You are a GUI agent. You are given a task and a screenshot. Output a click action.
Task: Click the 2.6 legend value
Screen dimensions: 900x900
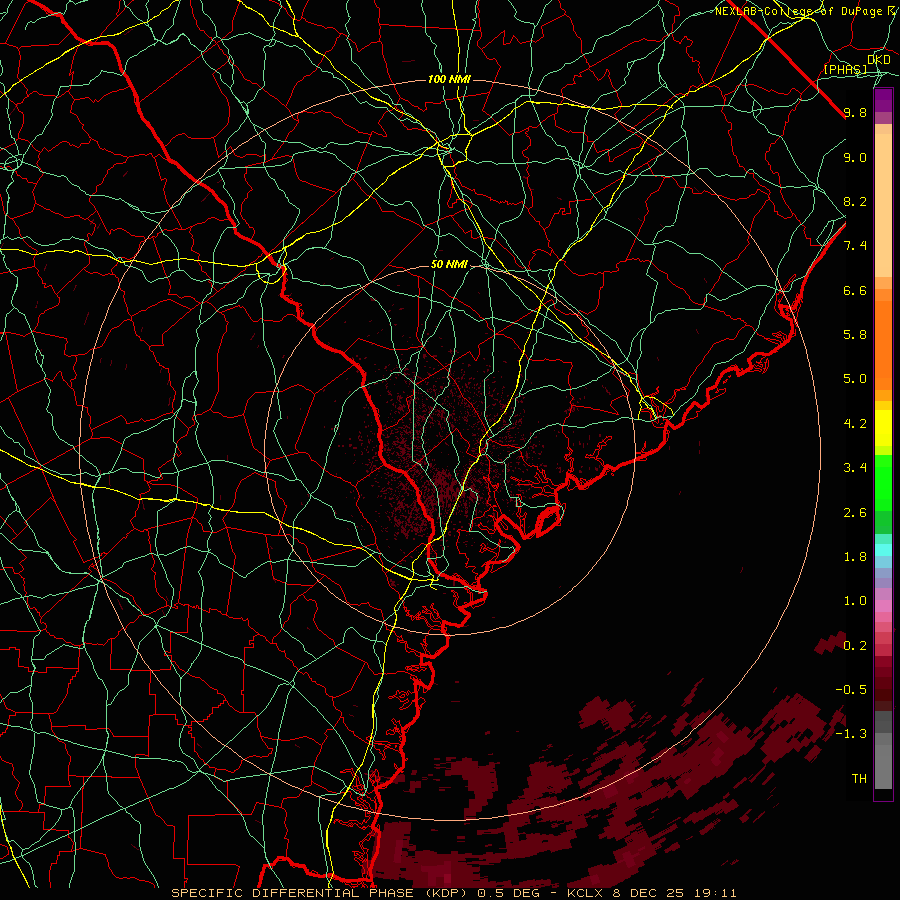(x=855, y=513)
